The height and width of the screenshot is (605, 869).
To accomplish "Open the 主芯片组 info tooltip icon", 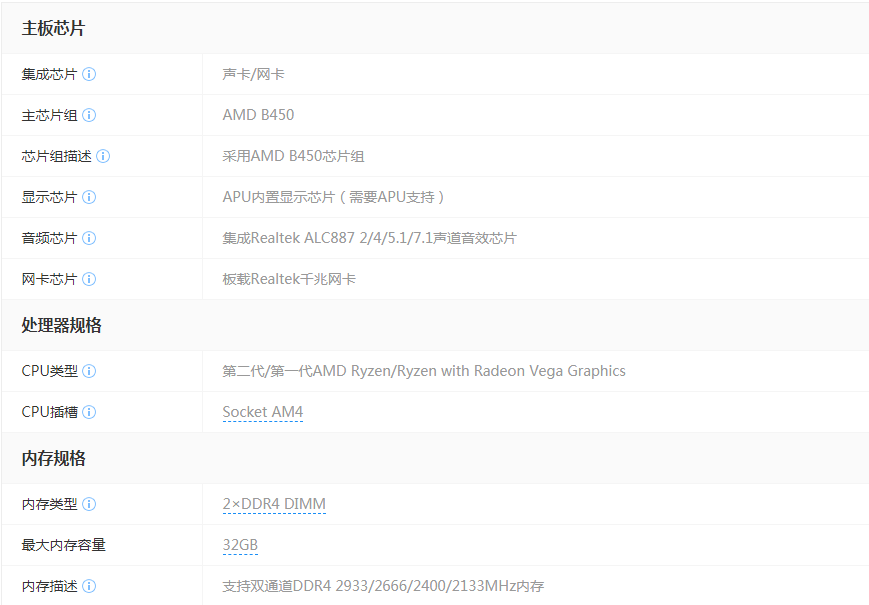I will [x=89, y=115].
